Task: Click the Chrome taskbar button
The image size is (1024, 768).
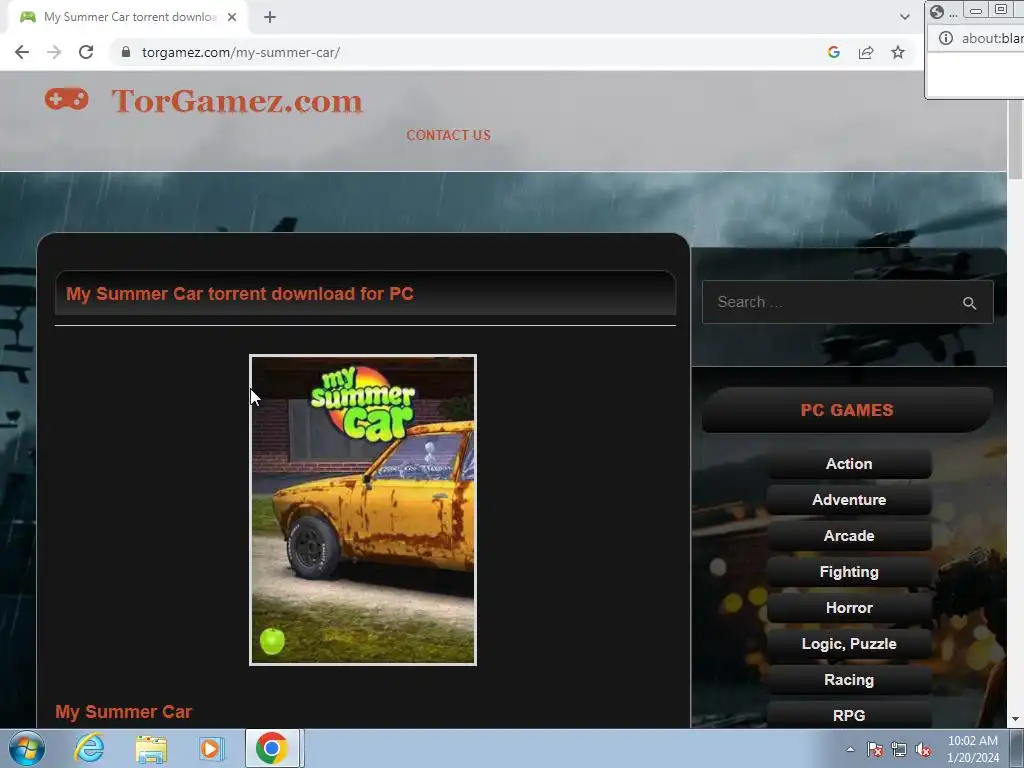Action: [272, 748]
